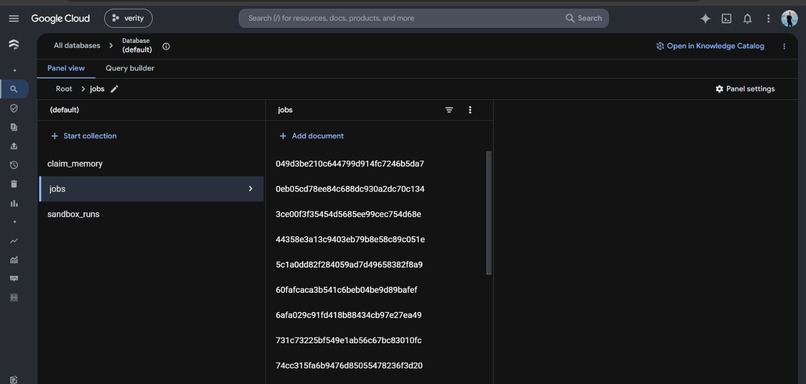Select Firestore Studio magnifier icon in sidebar

[14, 89]
